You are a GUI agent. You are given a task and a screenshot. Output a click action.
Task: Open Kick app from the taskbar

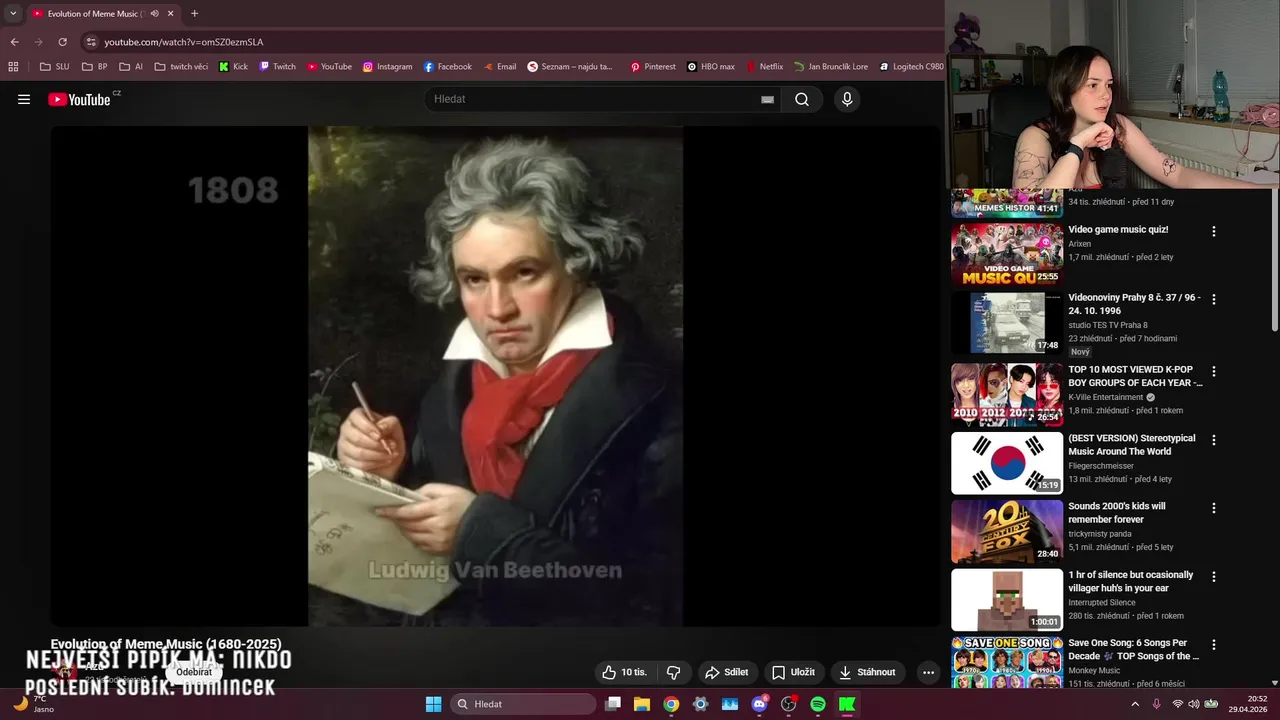tap(847, 704)
